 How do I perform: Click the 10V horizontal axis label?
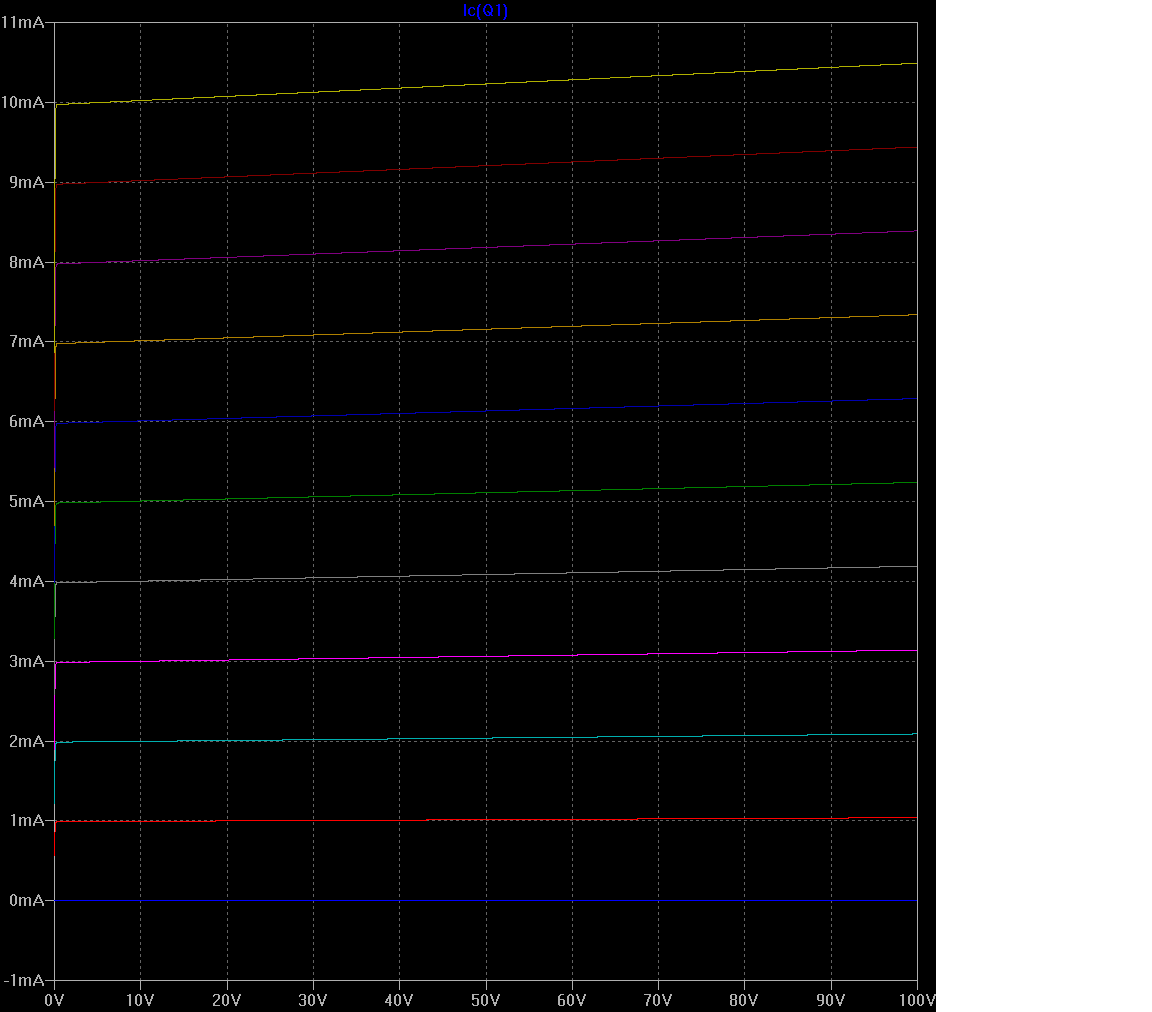tap(140, 1000)
